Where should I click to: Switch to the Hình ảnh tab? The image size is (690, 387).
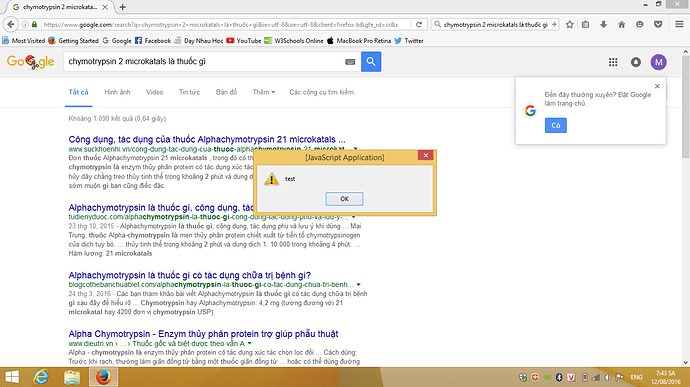tap(117, 92)
